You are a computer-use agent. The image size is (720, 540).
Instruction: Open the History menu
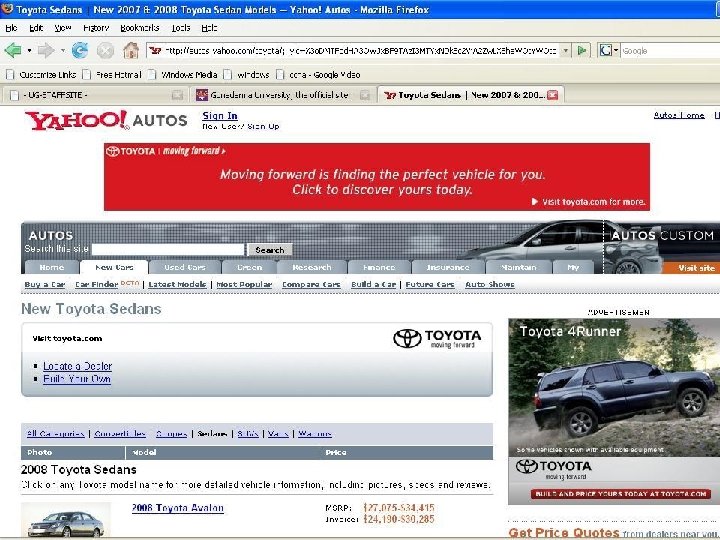point(96,28)
